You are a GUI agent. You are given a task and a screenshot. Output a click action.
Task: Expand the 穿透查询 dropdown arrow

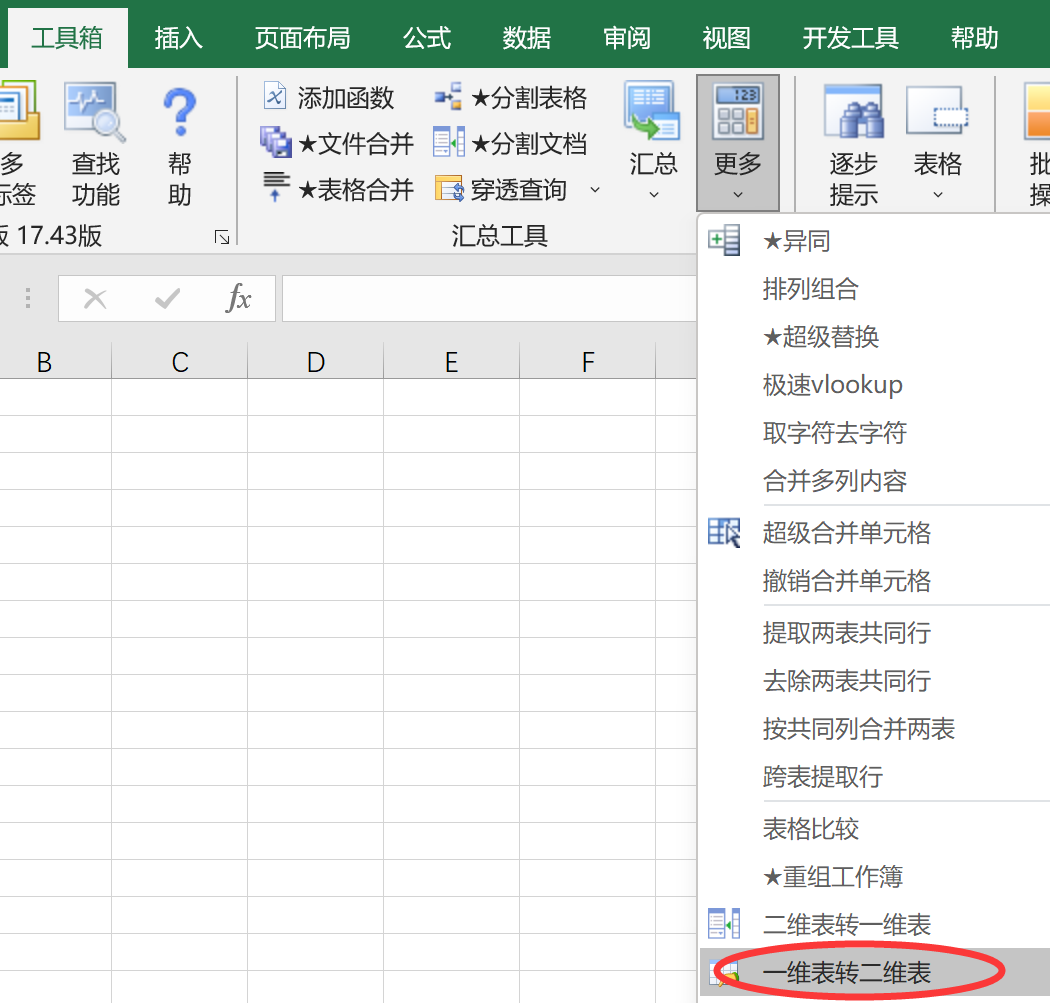[595, 190]
